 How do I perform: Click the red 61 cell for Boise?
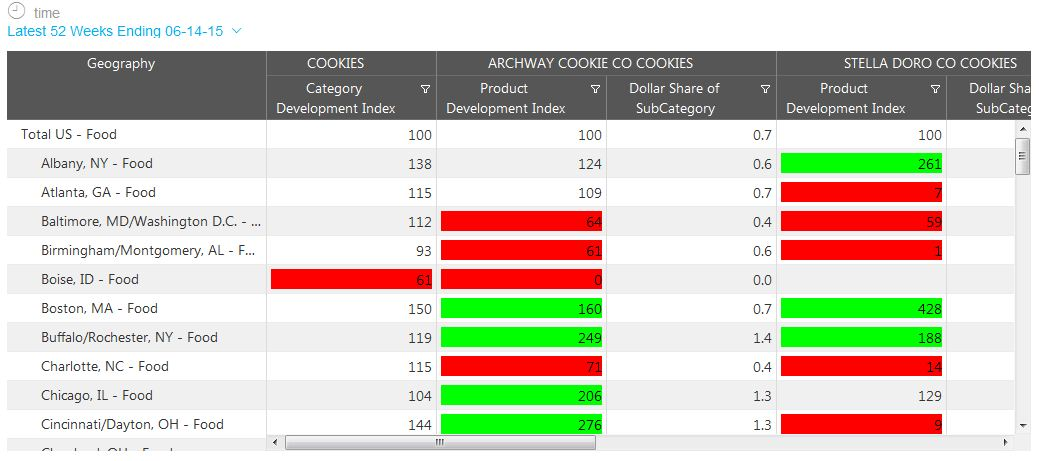351,280
